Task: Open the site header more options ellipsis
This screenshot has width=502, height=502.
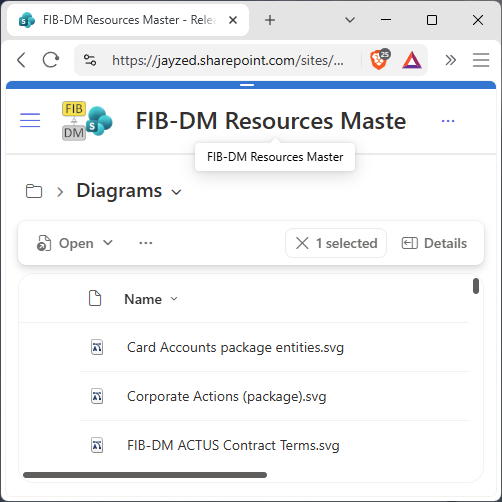Action: [448, 121]
